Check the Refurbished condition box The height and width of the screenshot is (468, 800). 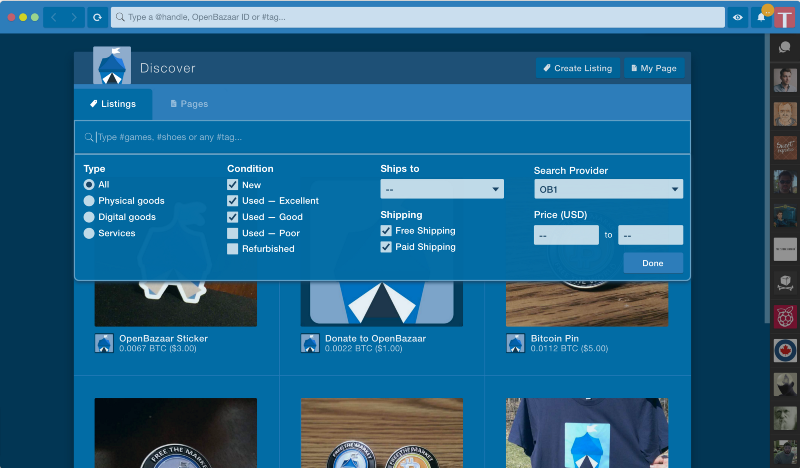233,249
